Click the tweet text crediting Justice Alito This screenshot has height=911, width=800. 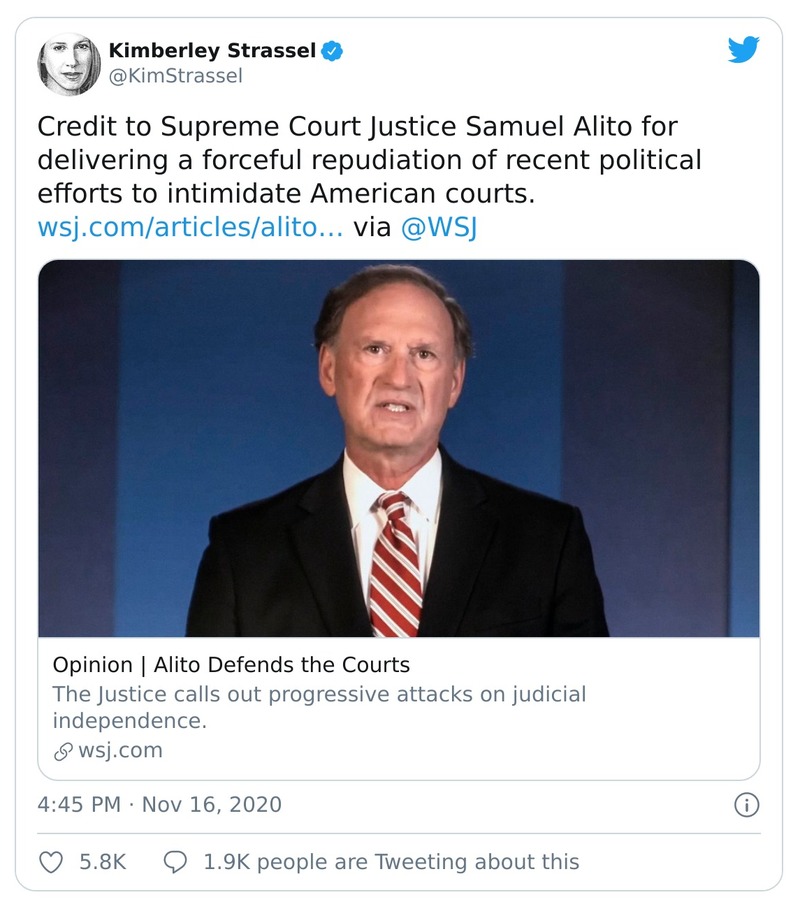click(x=370, y=158)
